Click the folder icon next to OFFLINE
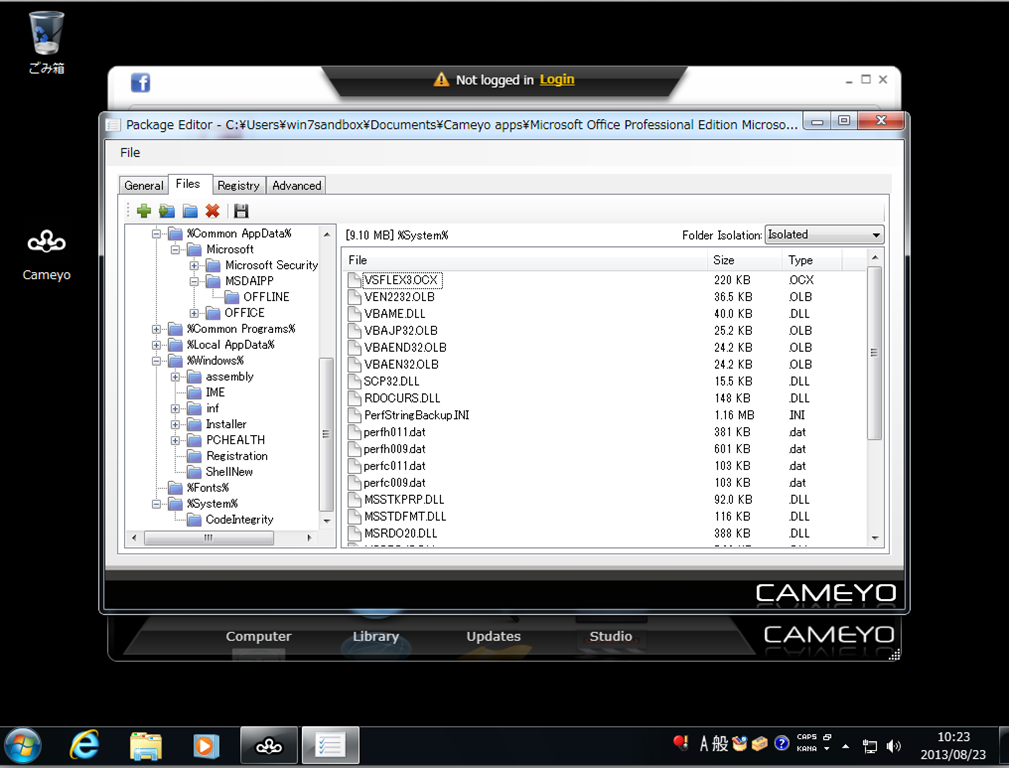Viewport: 1009px width, 768px height. 232,297
